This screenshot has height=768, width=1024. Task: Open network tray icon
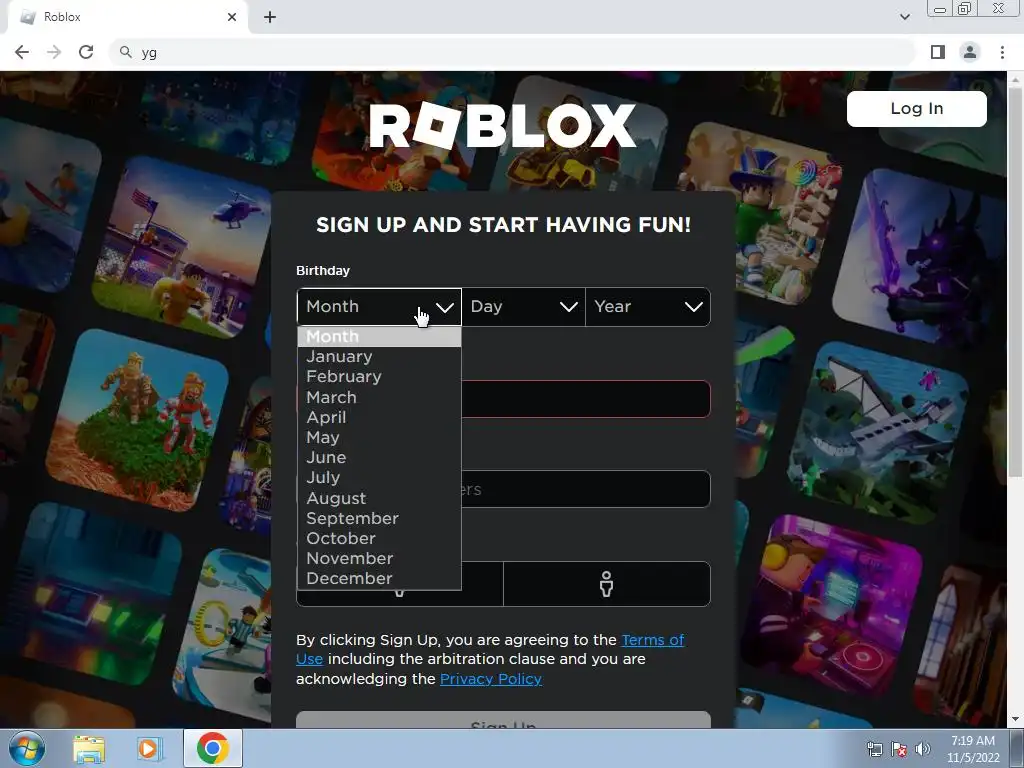(x=874, y=749)
